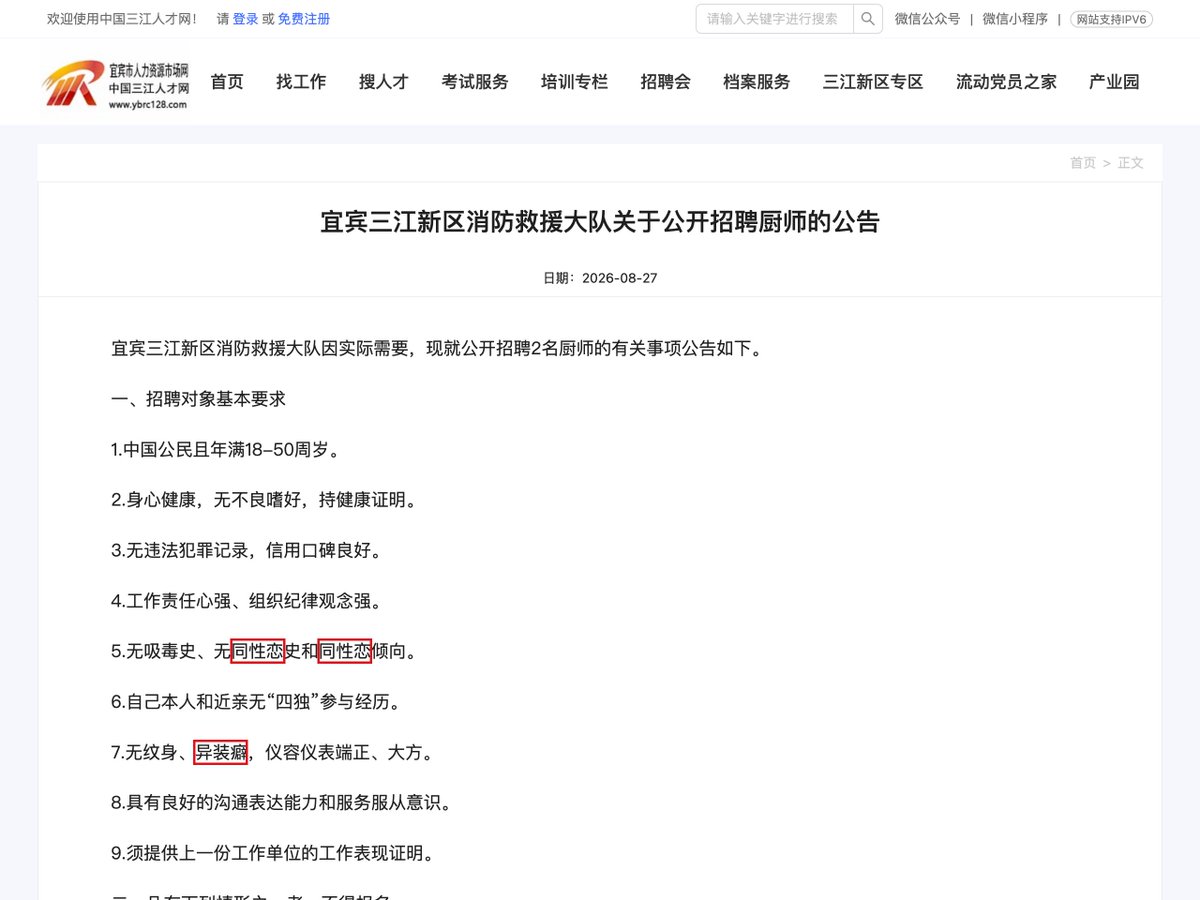This screenshot has width=1200, height=900.
Task: Open the 流动党员之家 menu item
Action: tap(1006, 82)
